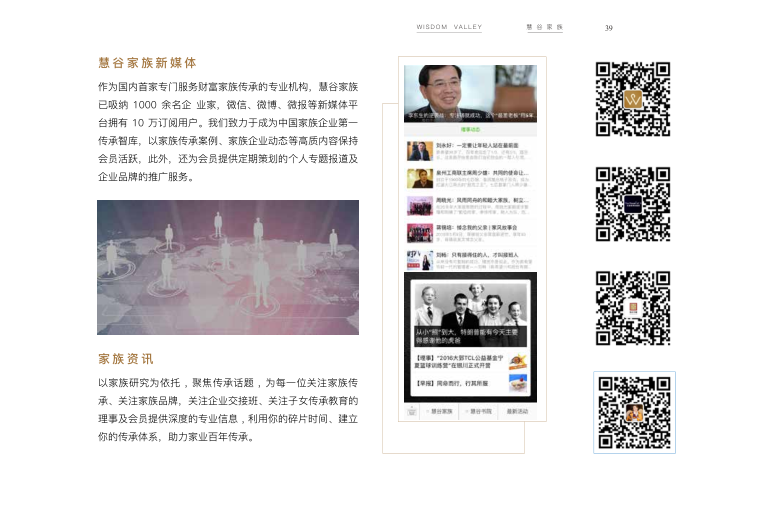The width and height of the screenshot is (766, 511).
Task: Open the 【理事】2016大郭TCL公益基金 article
Action: coord(470,362)
